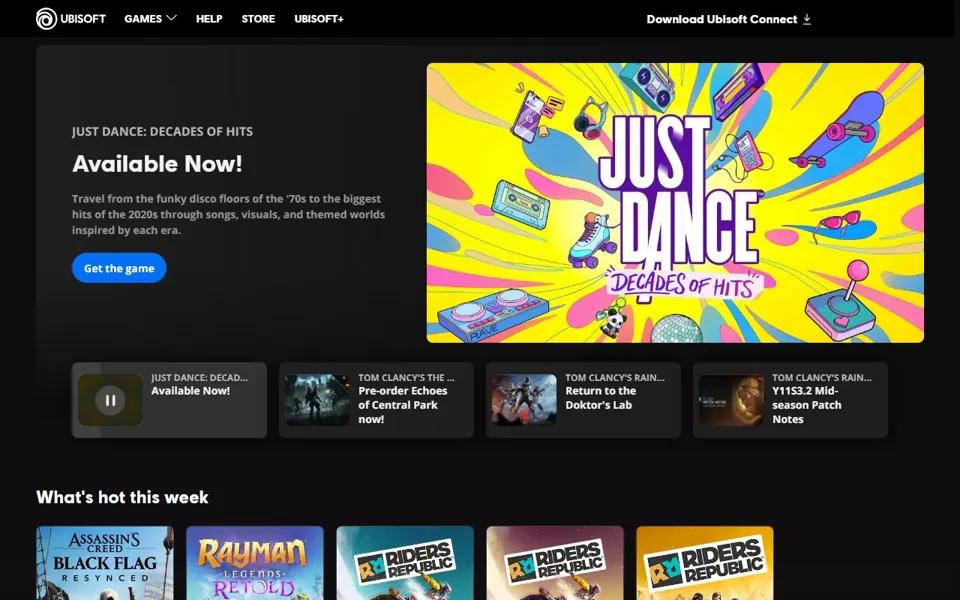Click the 'What's hot this week' heading
The width and height of the screenshot is (960, 600).
coord(122,497)
